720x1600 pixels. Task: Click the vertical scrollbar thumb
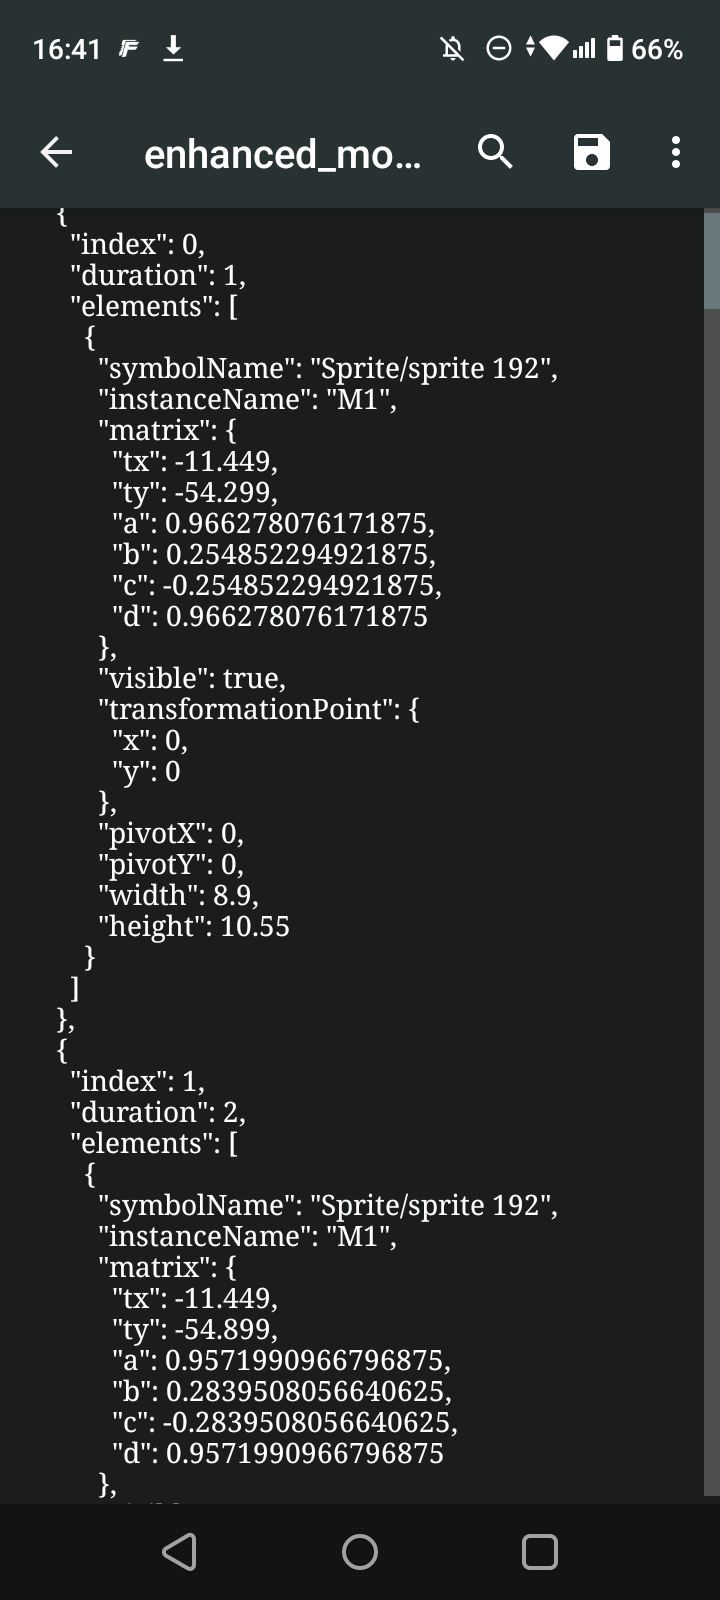tap(712, 260)
